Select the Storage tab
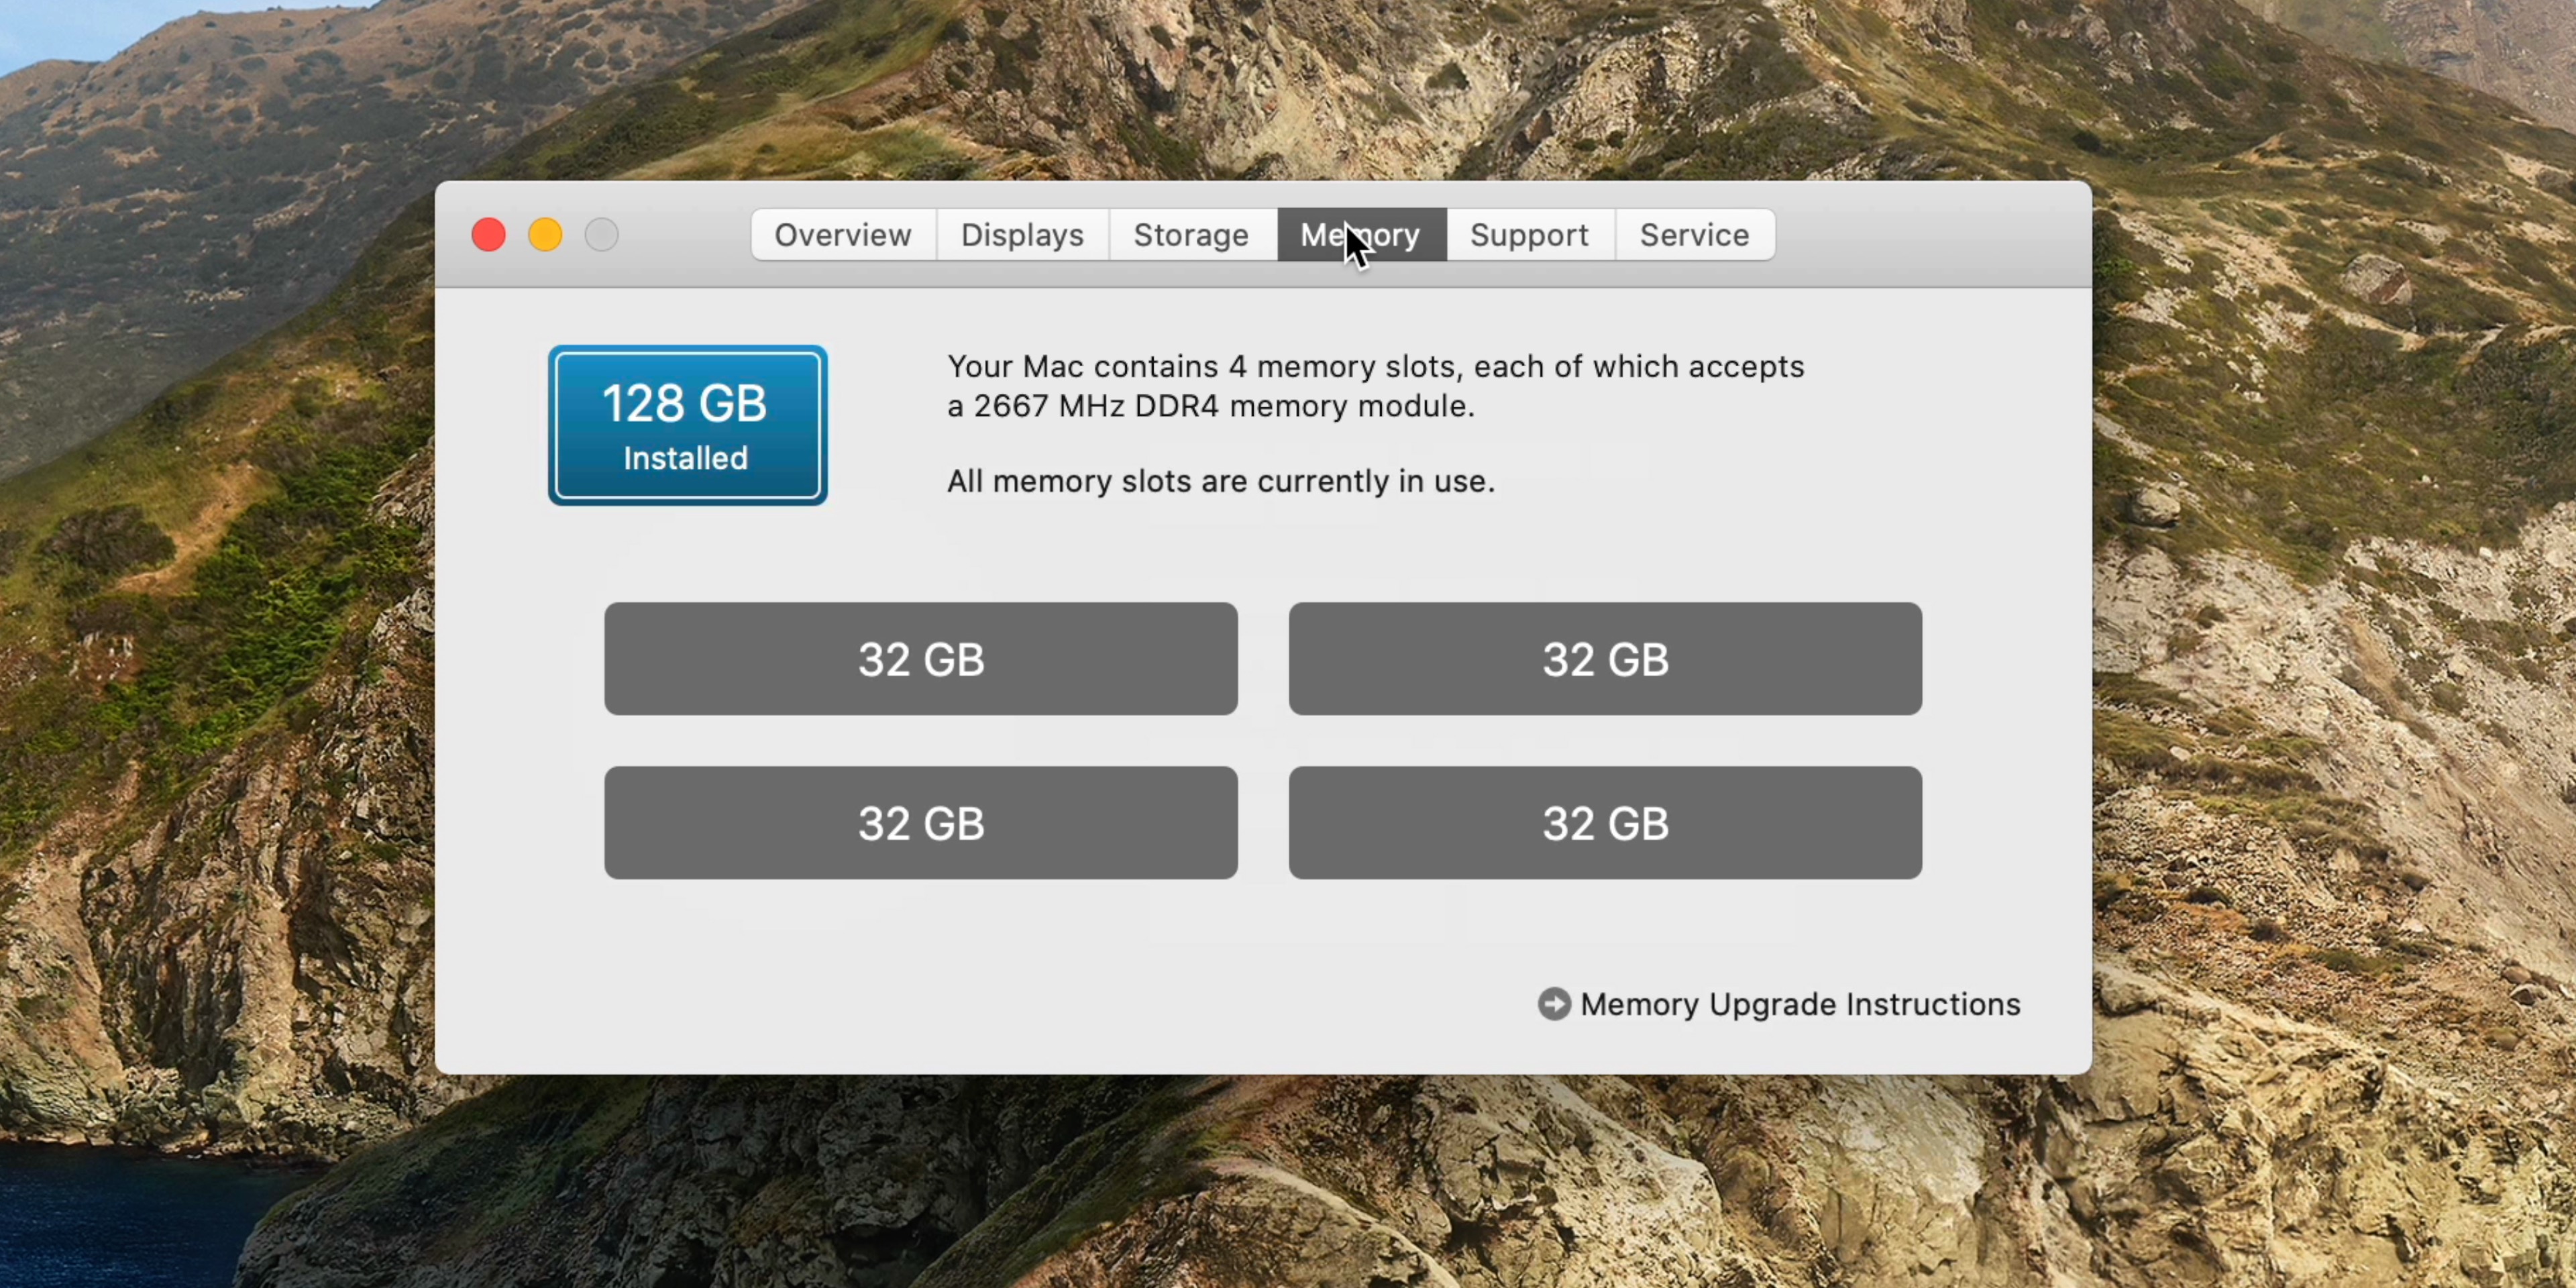 pos(1191,235)
